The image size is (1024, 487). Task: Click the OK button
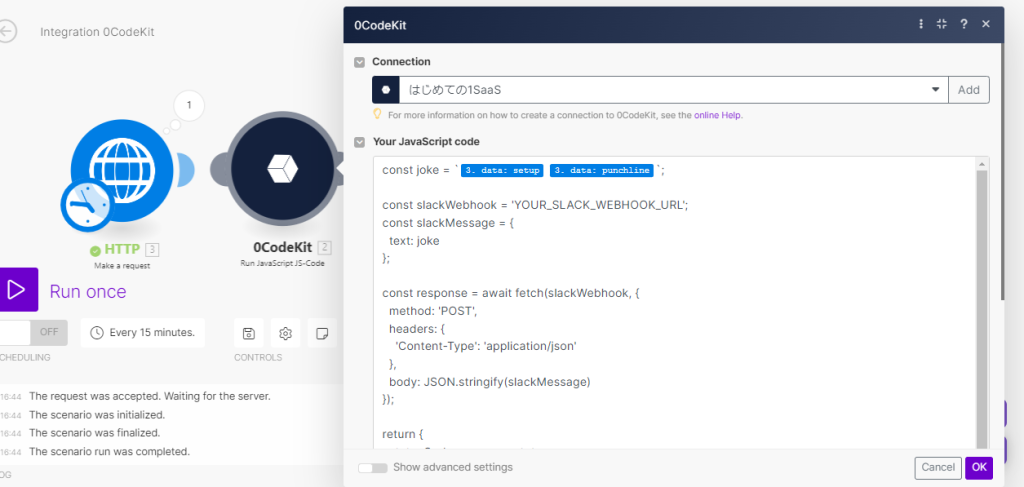click(979, 467)
